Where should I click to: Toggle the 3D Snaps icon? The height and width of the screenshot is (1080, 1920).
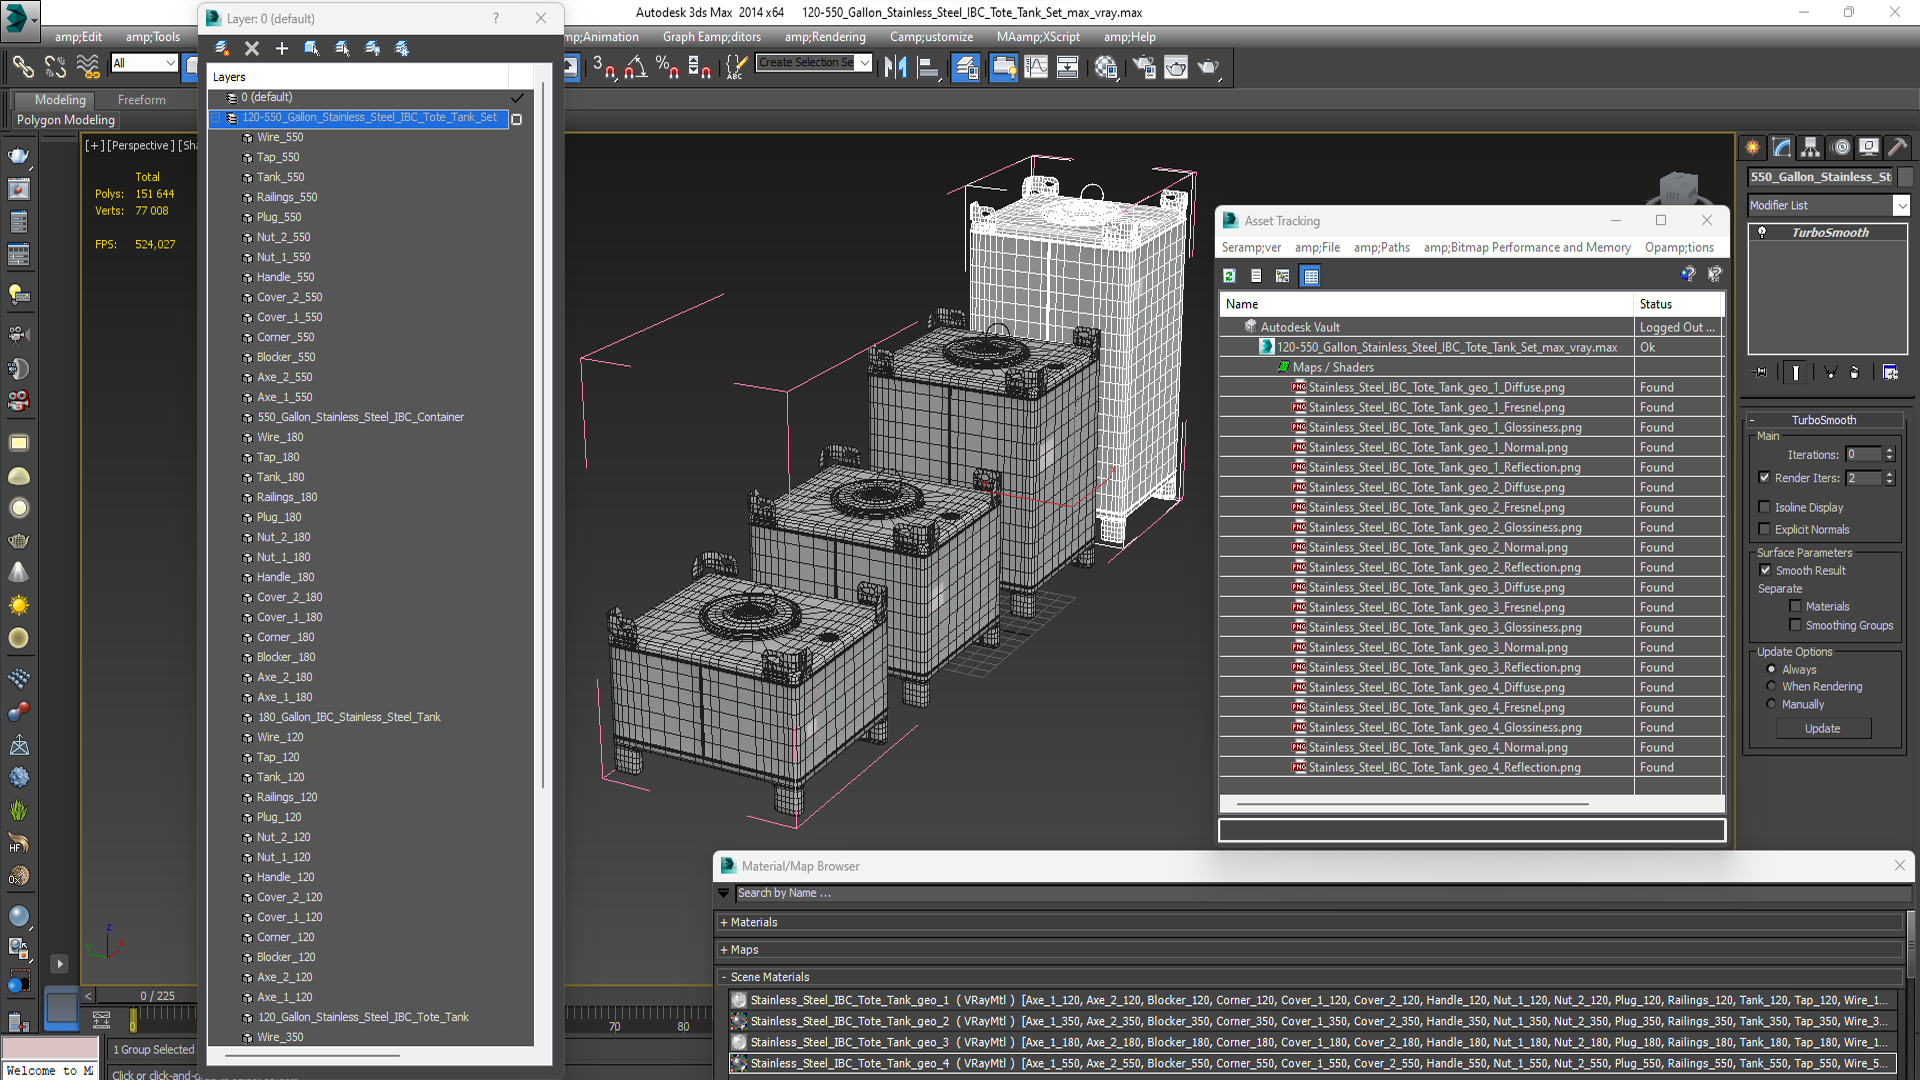point(603,67)
